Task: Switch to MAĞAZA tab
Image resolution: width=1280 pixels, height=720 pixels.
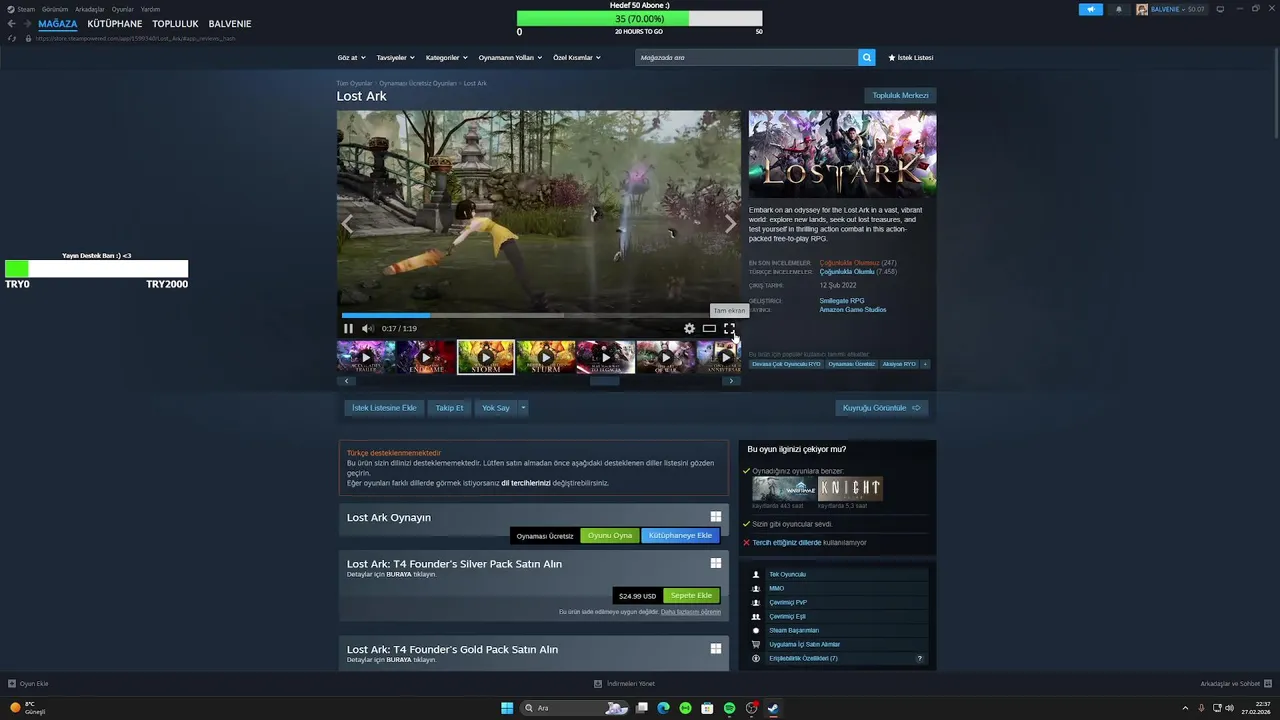Action: 57,24
